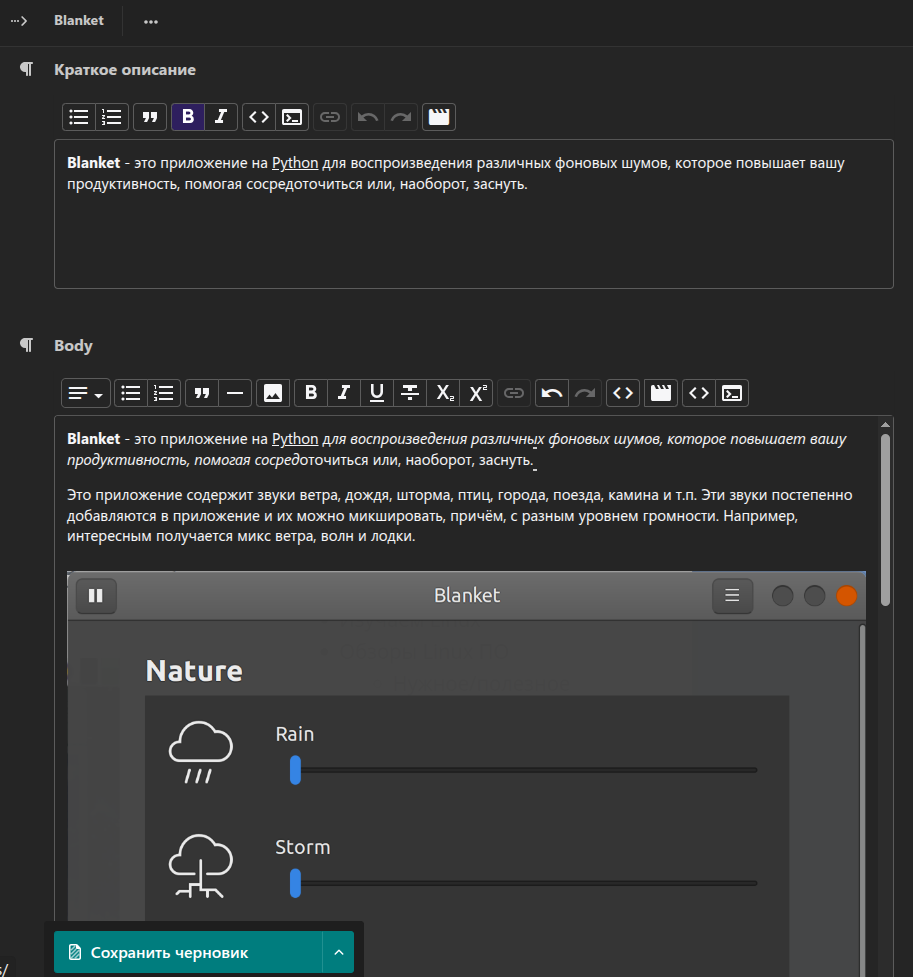
Task: Toggle bold in Body toolbar
Action: pyautogui.click(x=311, y=393)
